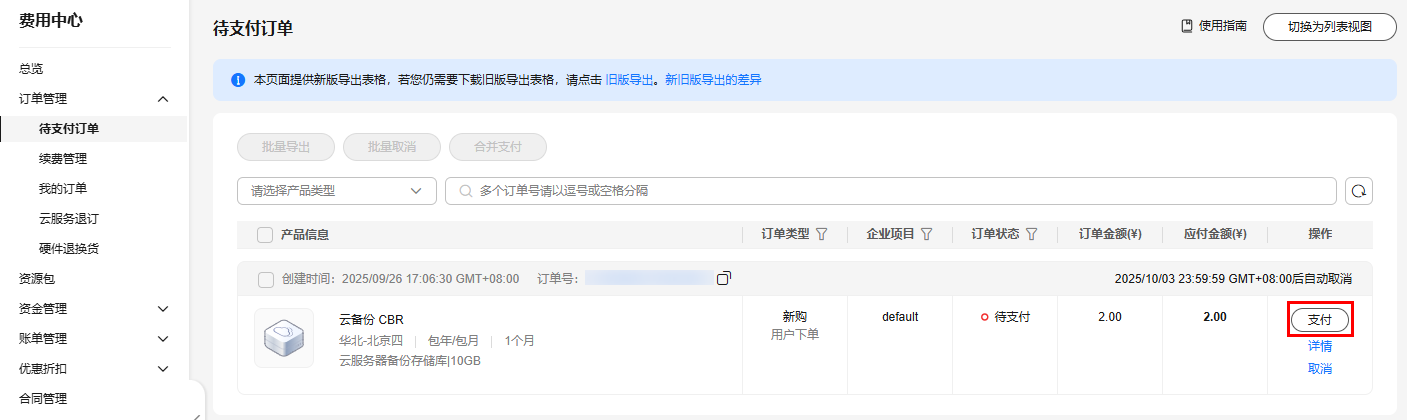The width and height of the screenshot is (1407, 420).
Task: Tick the select-all checkbox beside 产品信息
Action: 265,235
